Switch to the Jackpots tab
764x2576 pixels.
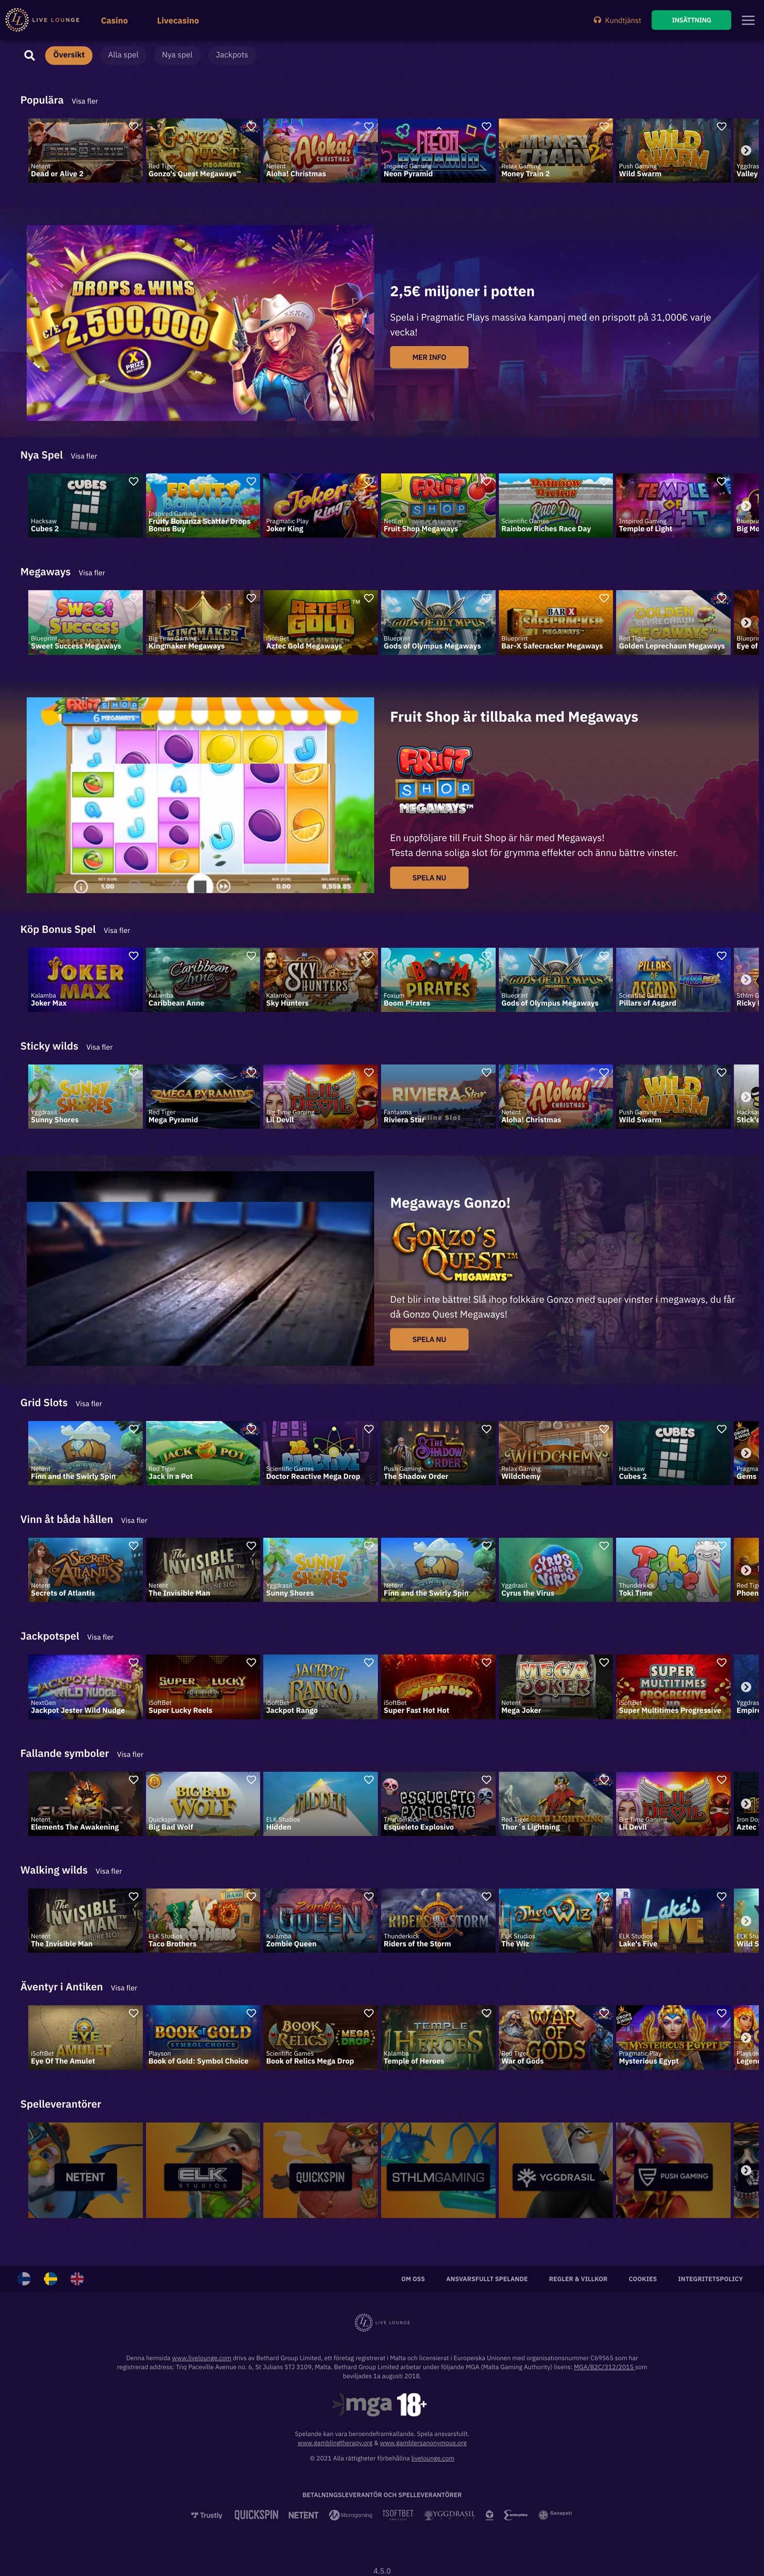(232, 55)
